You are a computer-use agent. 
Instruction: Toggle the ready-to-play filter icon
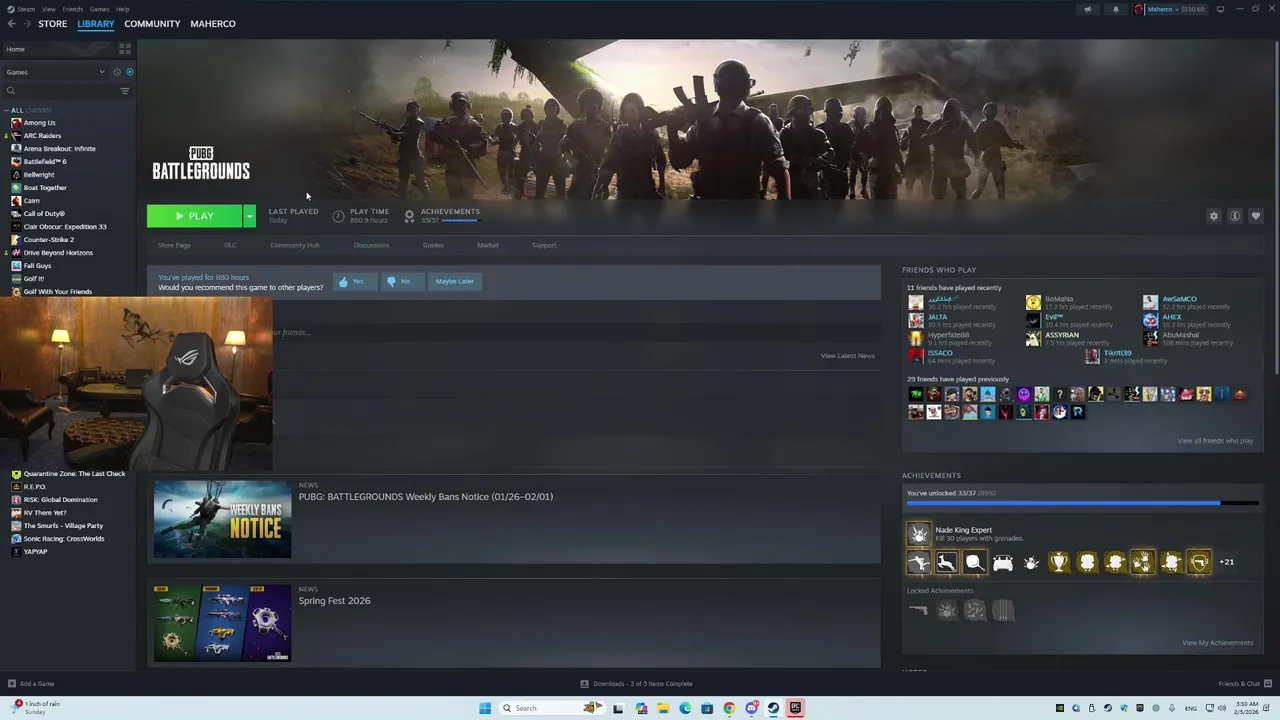129,72
